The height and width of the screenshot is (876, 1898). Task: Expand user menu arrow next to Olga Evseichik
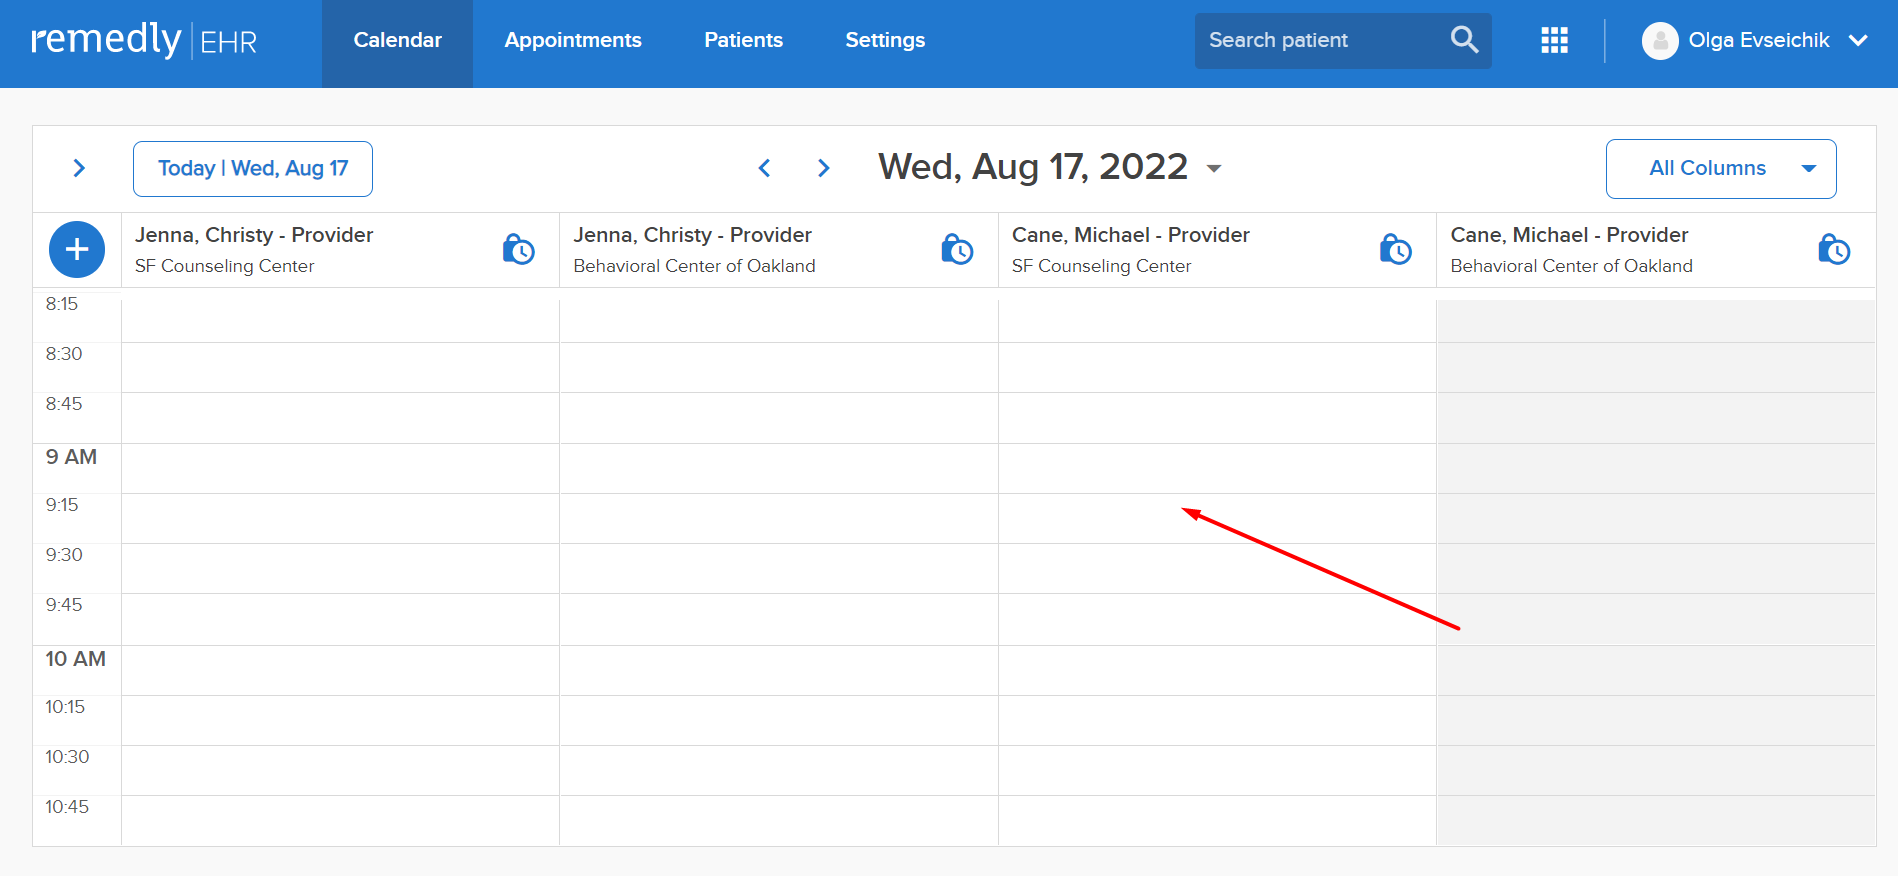click(1858, 41)
